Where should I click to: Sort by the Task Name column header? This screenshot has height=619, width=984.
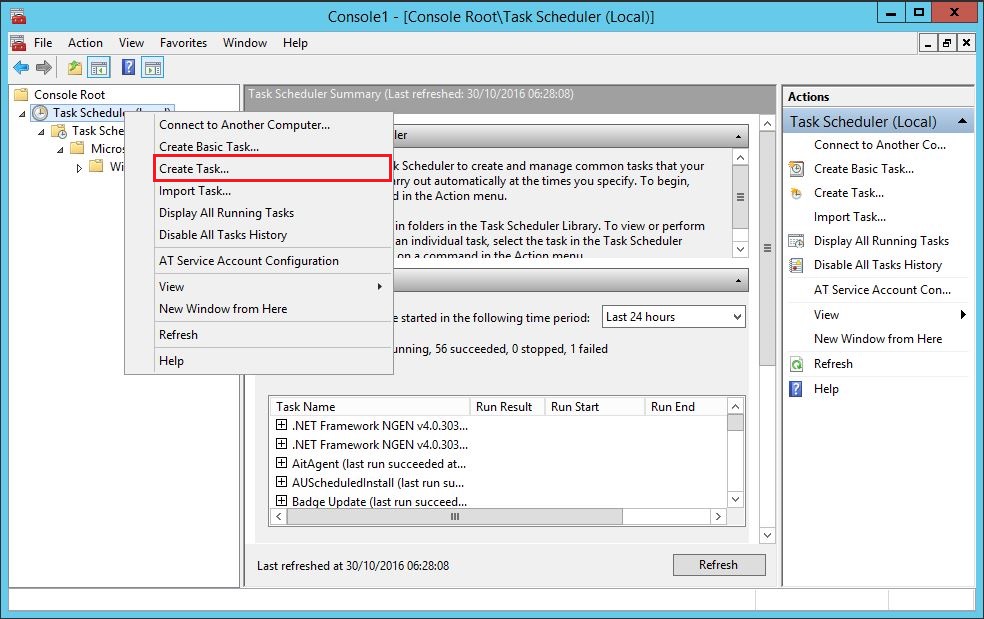(370, 407)
